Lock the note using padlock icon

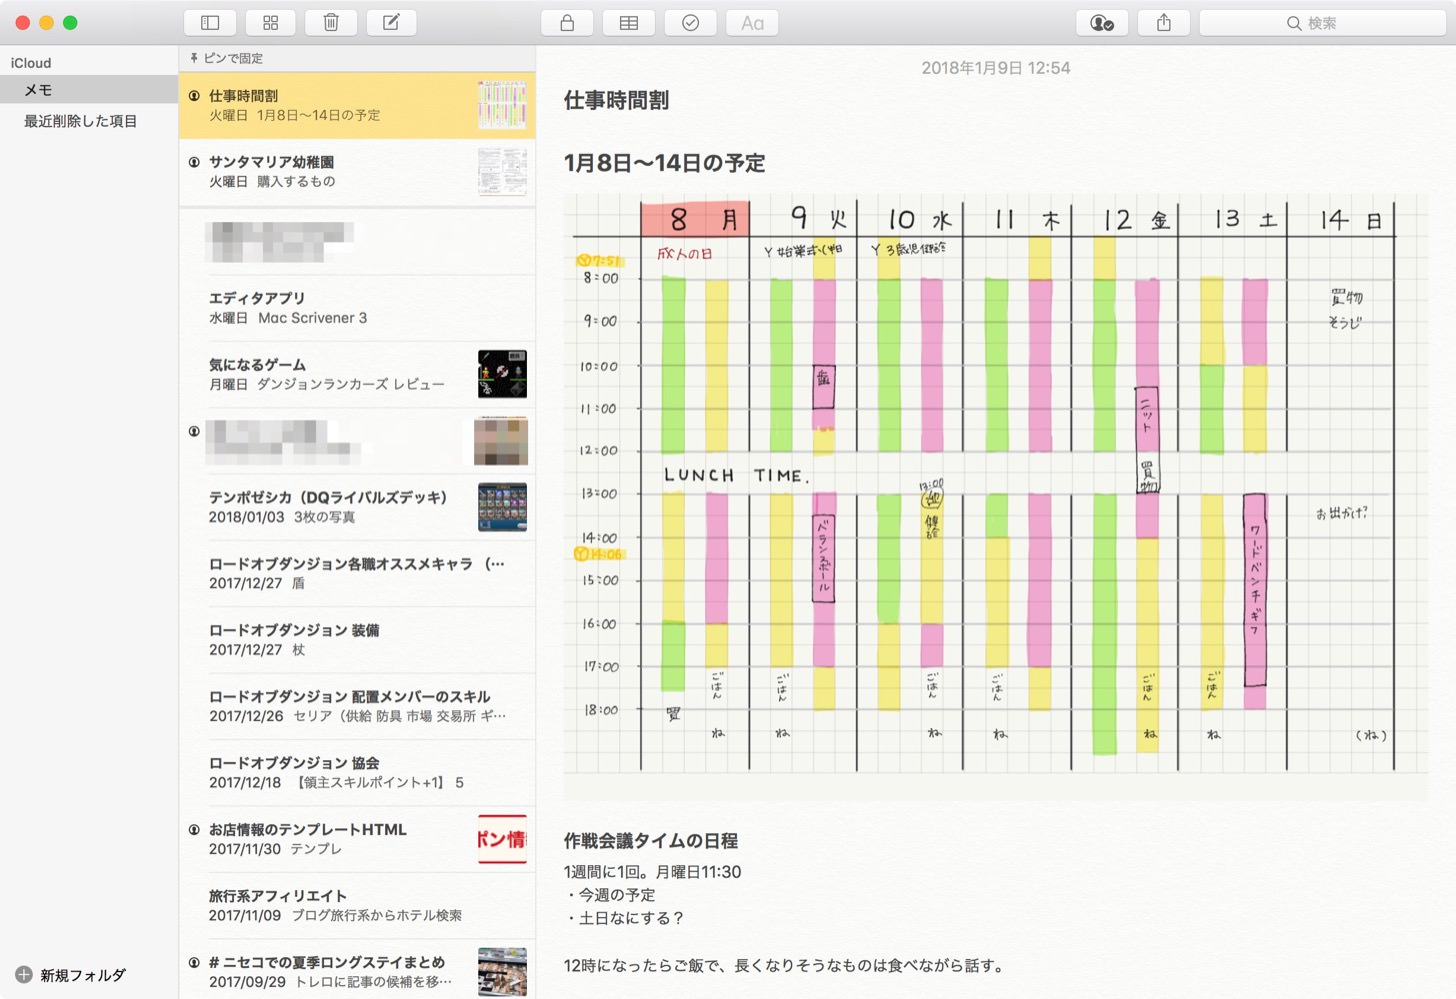click(567, 23)
